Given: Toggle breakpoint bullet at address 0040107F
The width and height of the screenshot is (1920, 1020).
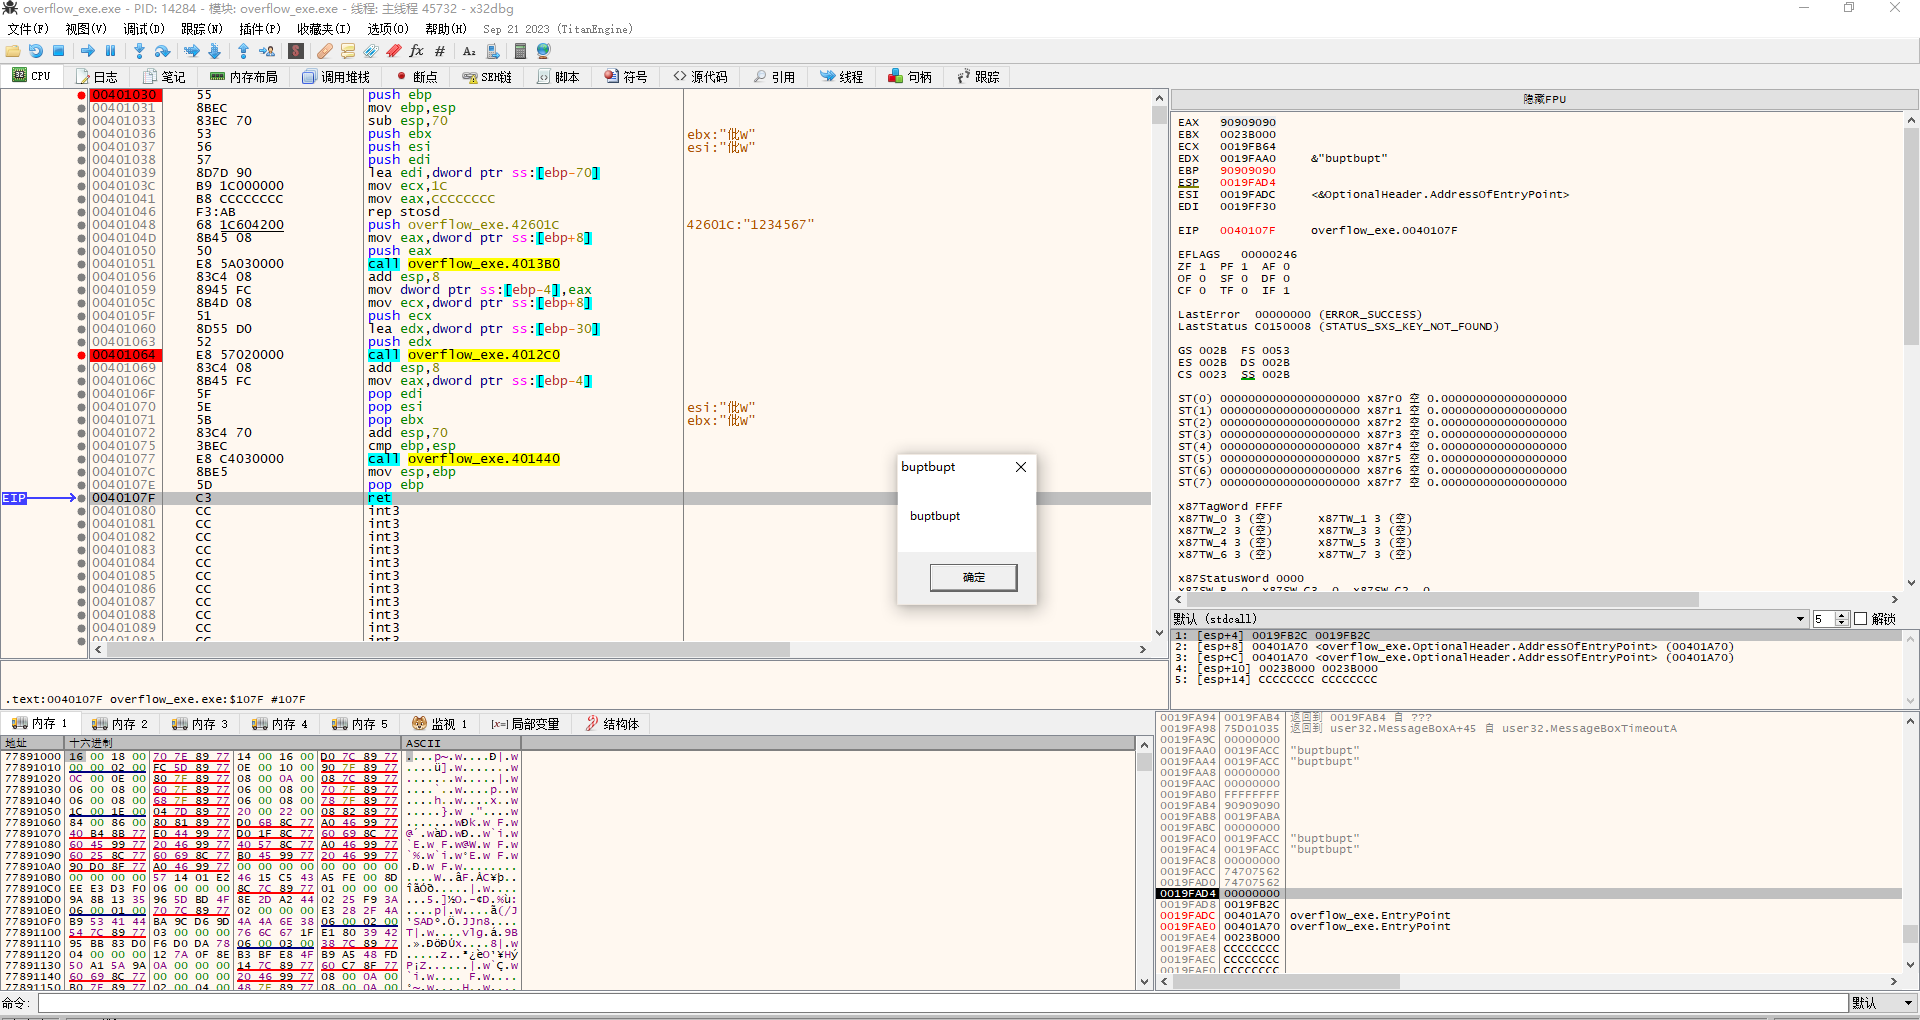Looking at the screenshot, I should [81, 498].
